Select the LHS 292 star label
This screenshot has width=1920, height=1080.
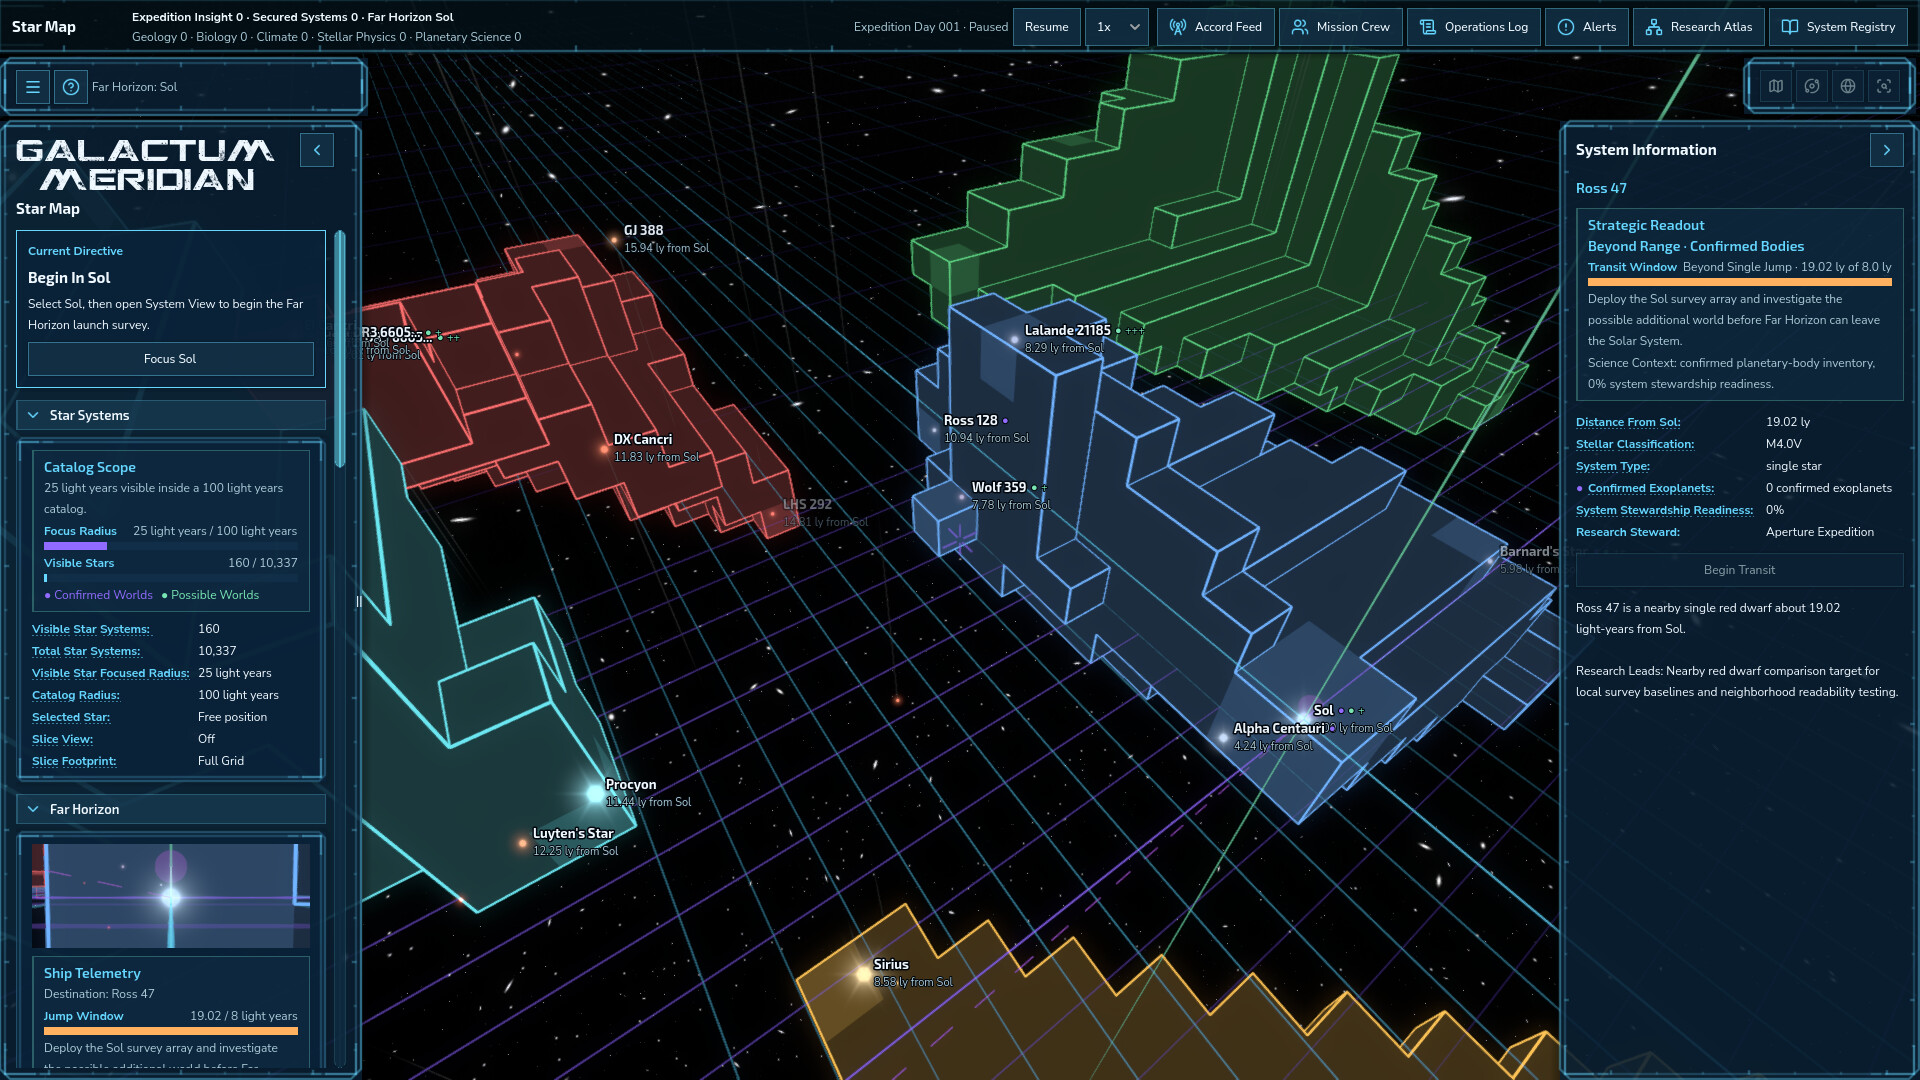[x=807, y=505]
